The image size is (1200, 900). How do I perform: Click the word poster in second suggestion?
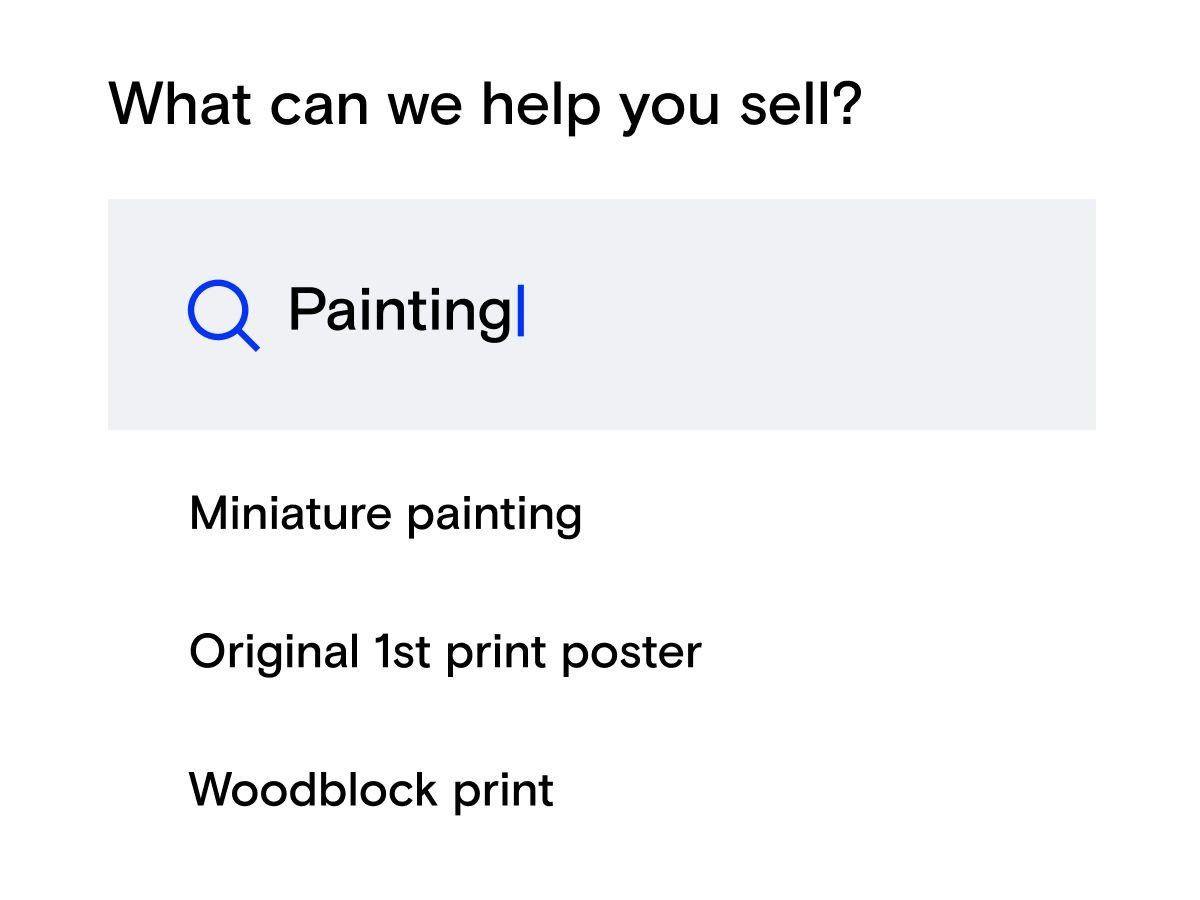click(x=631, y=654)
